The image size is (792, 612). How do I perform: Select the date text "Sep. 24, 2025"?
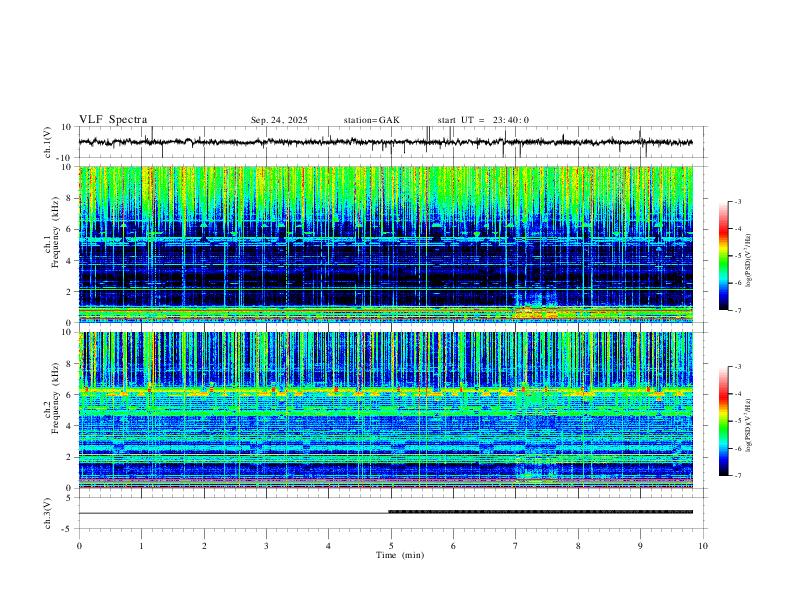tap(279, 120)
